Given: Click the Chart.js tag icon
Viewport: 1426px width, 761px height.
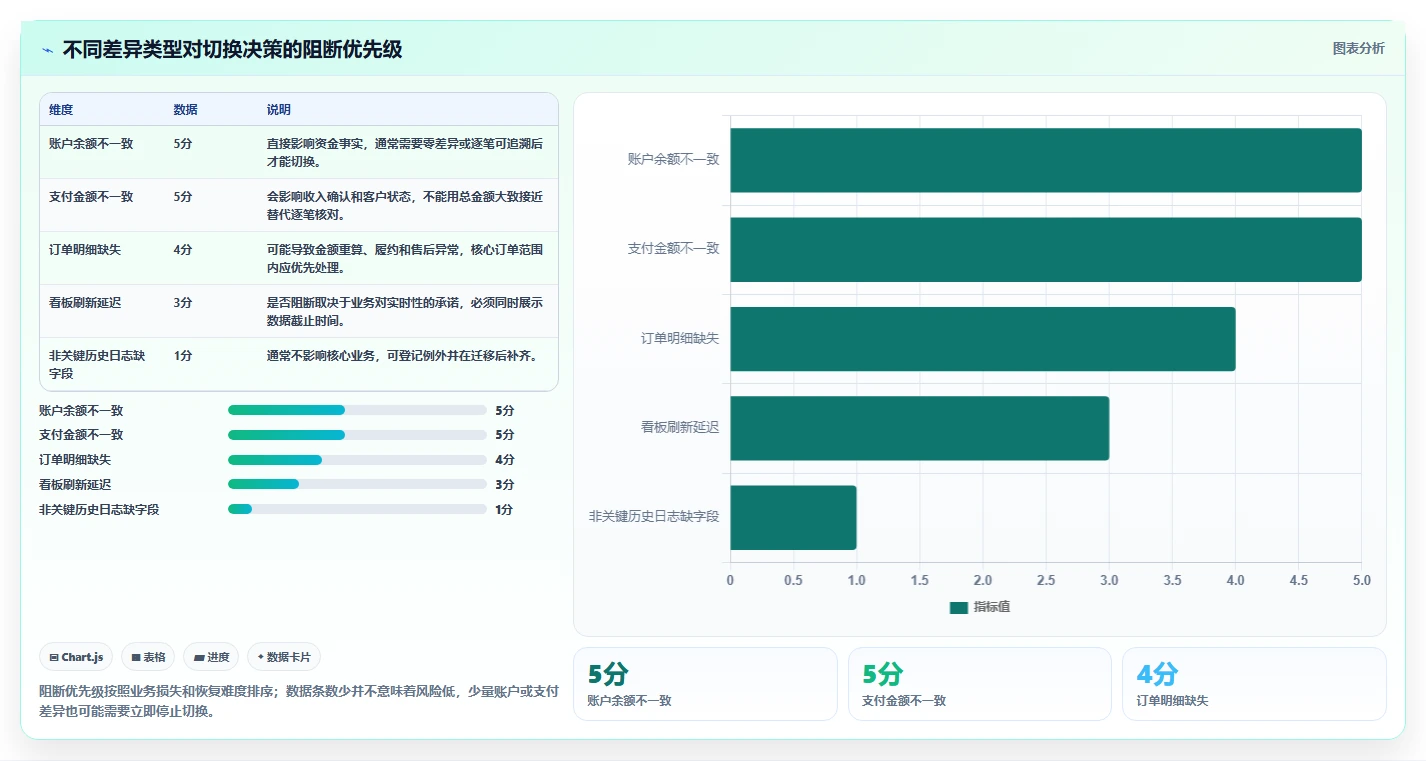Looking at the screenshot, I should (54, 657).
